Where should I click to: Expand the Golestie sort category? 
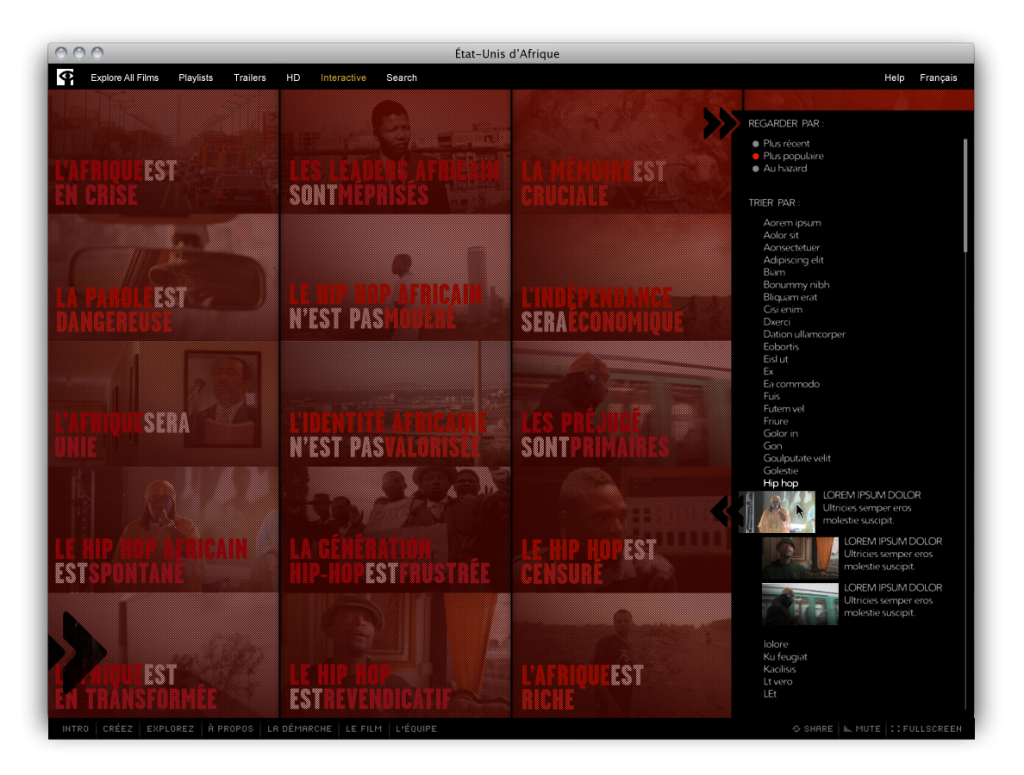(780, 471)
